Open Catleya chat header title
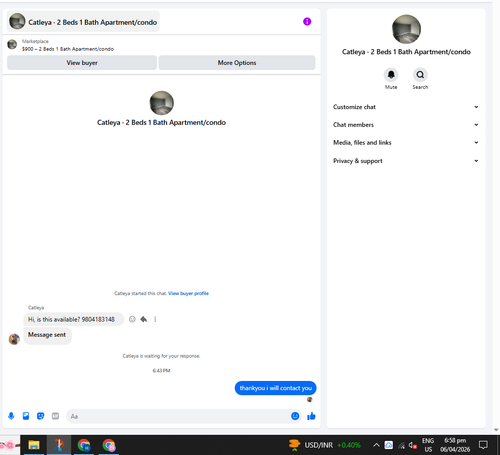 click(83, 22)
